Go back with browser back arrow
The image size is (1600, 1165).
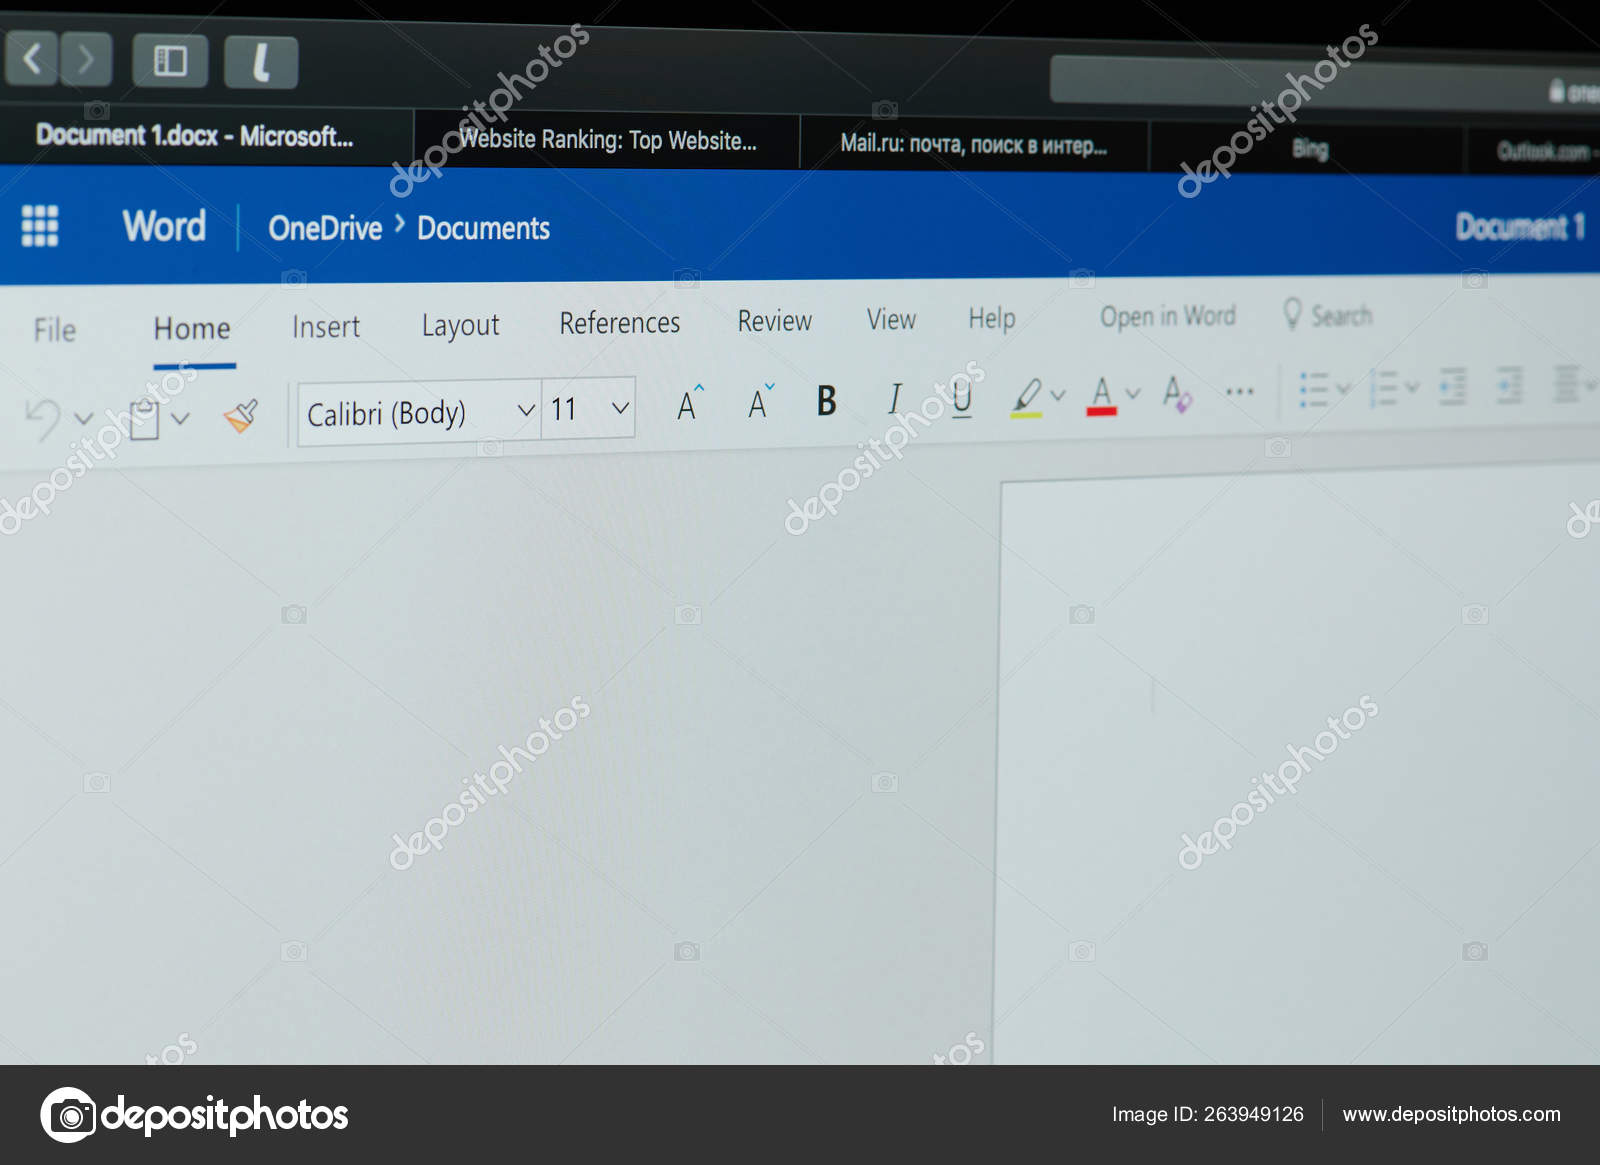coord(32,58)
